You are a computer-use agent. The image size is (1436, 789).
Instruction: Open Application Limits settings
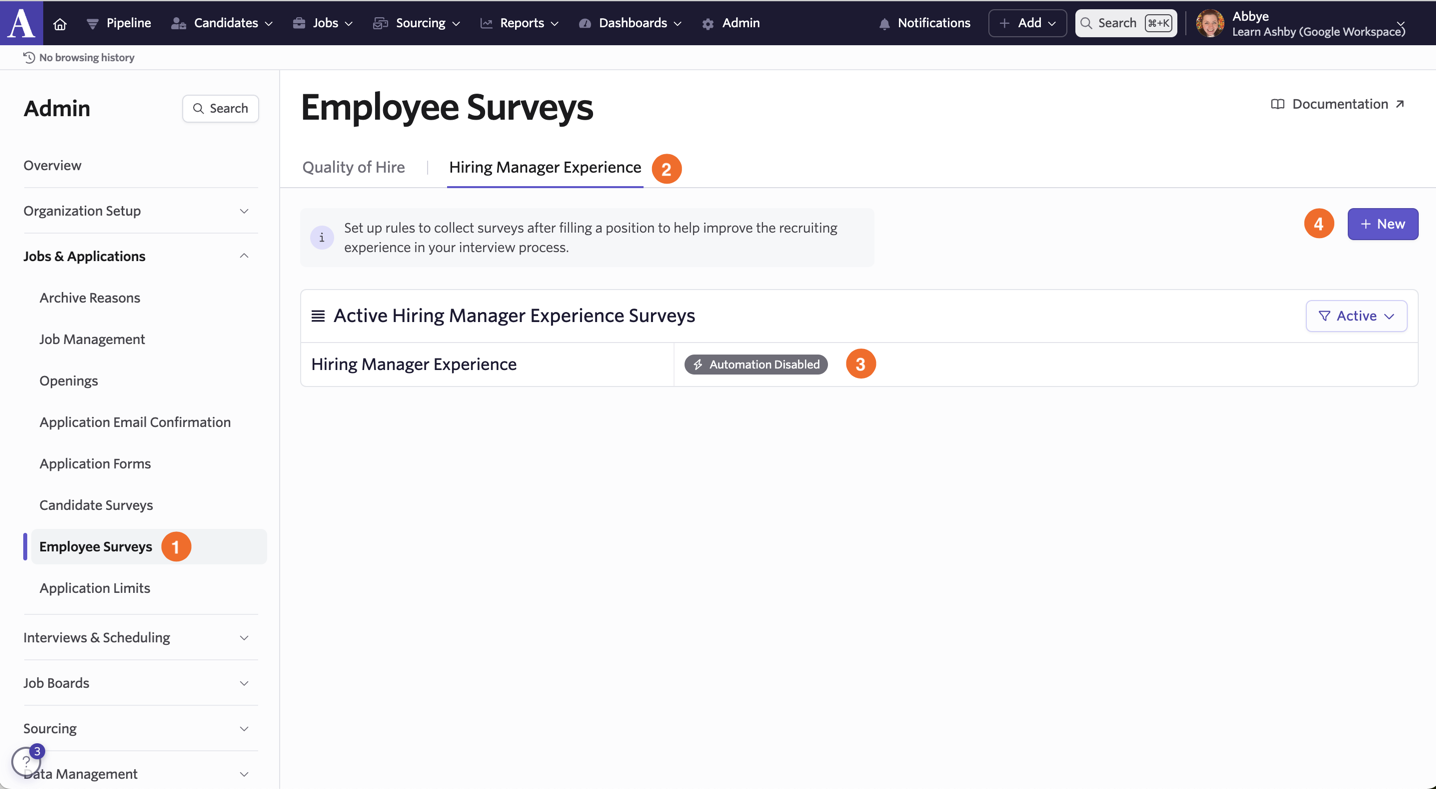point(95,588)
